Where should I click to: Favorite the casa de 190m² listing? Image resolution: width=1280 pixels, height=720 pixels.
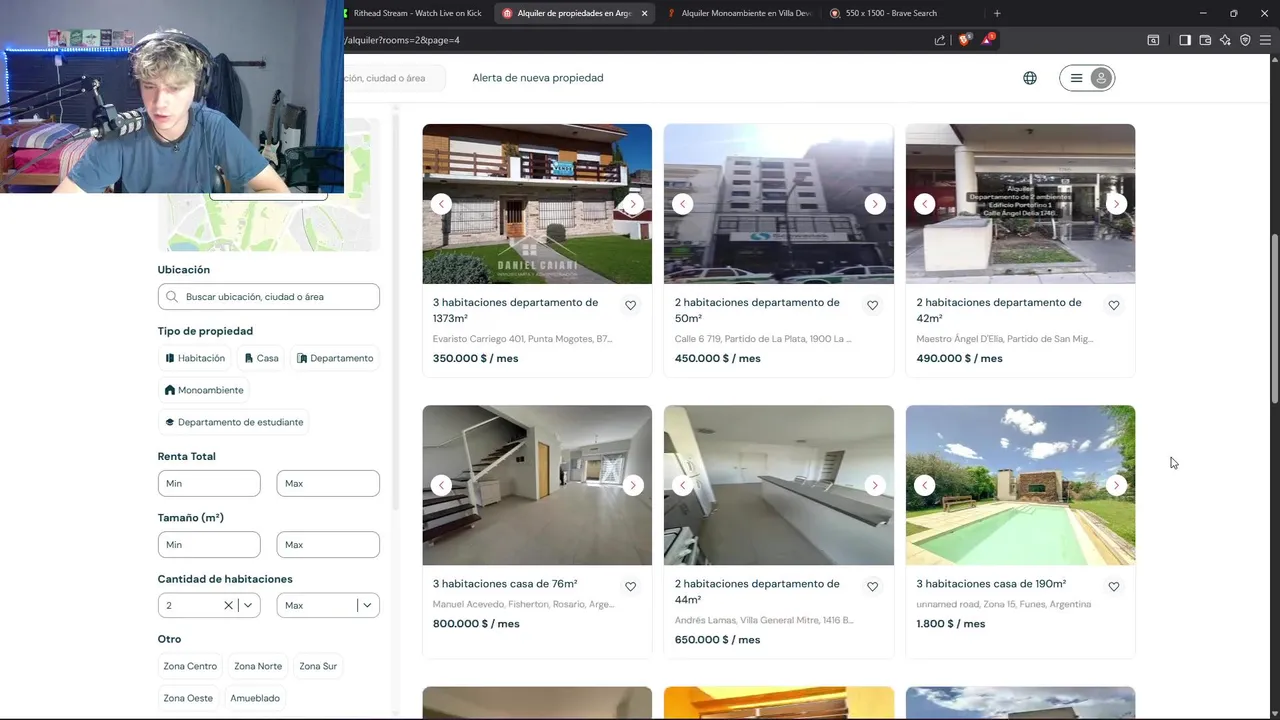pos(1114,587)
